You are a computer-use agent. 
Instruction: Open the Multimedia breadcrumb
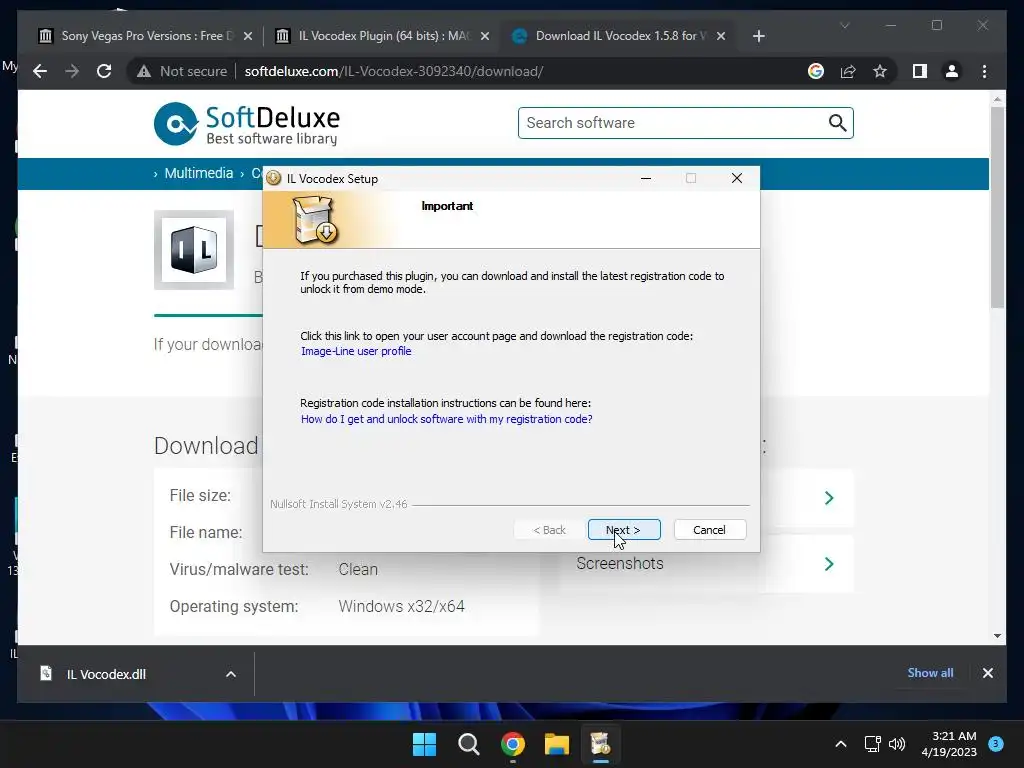(x=199, y=173)
